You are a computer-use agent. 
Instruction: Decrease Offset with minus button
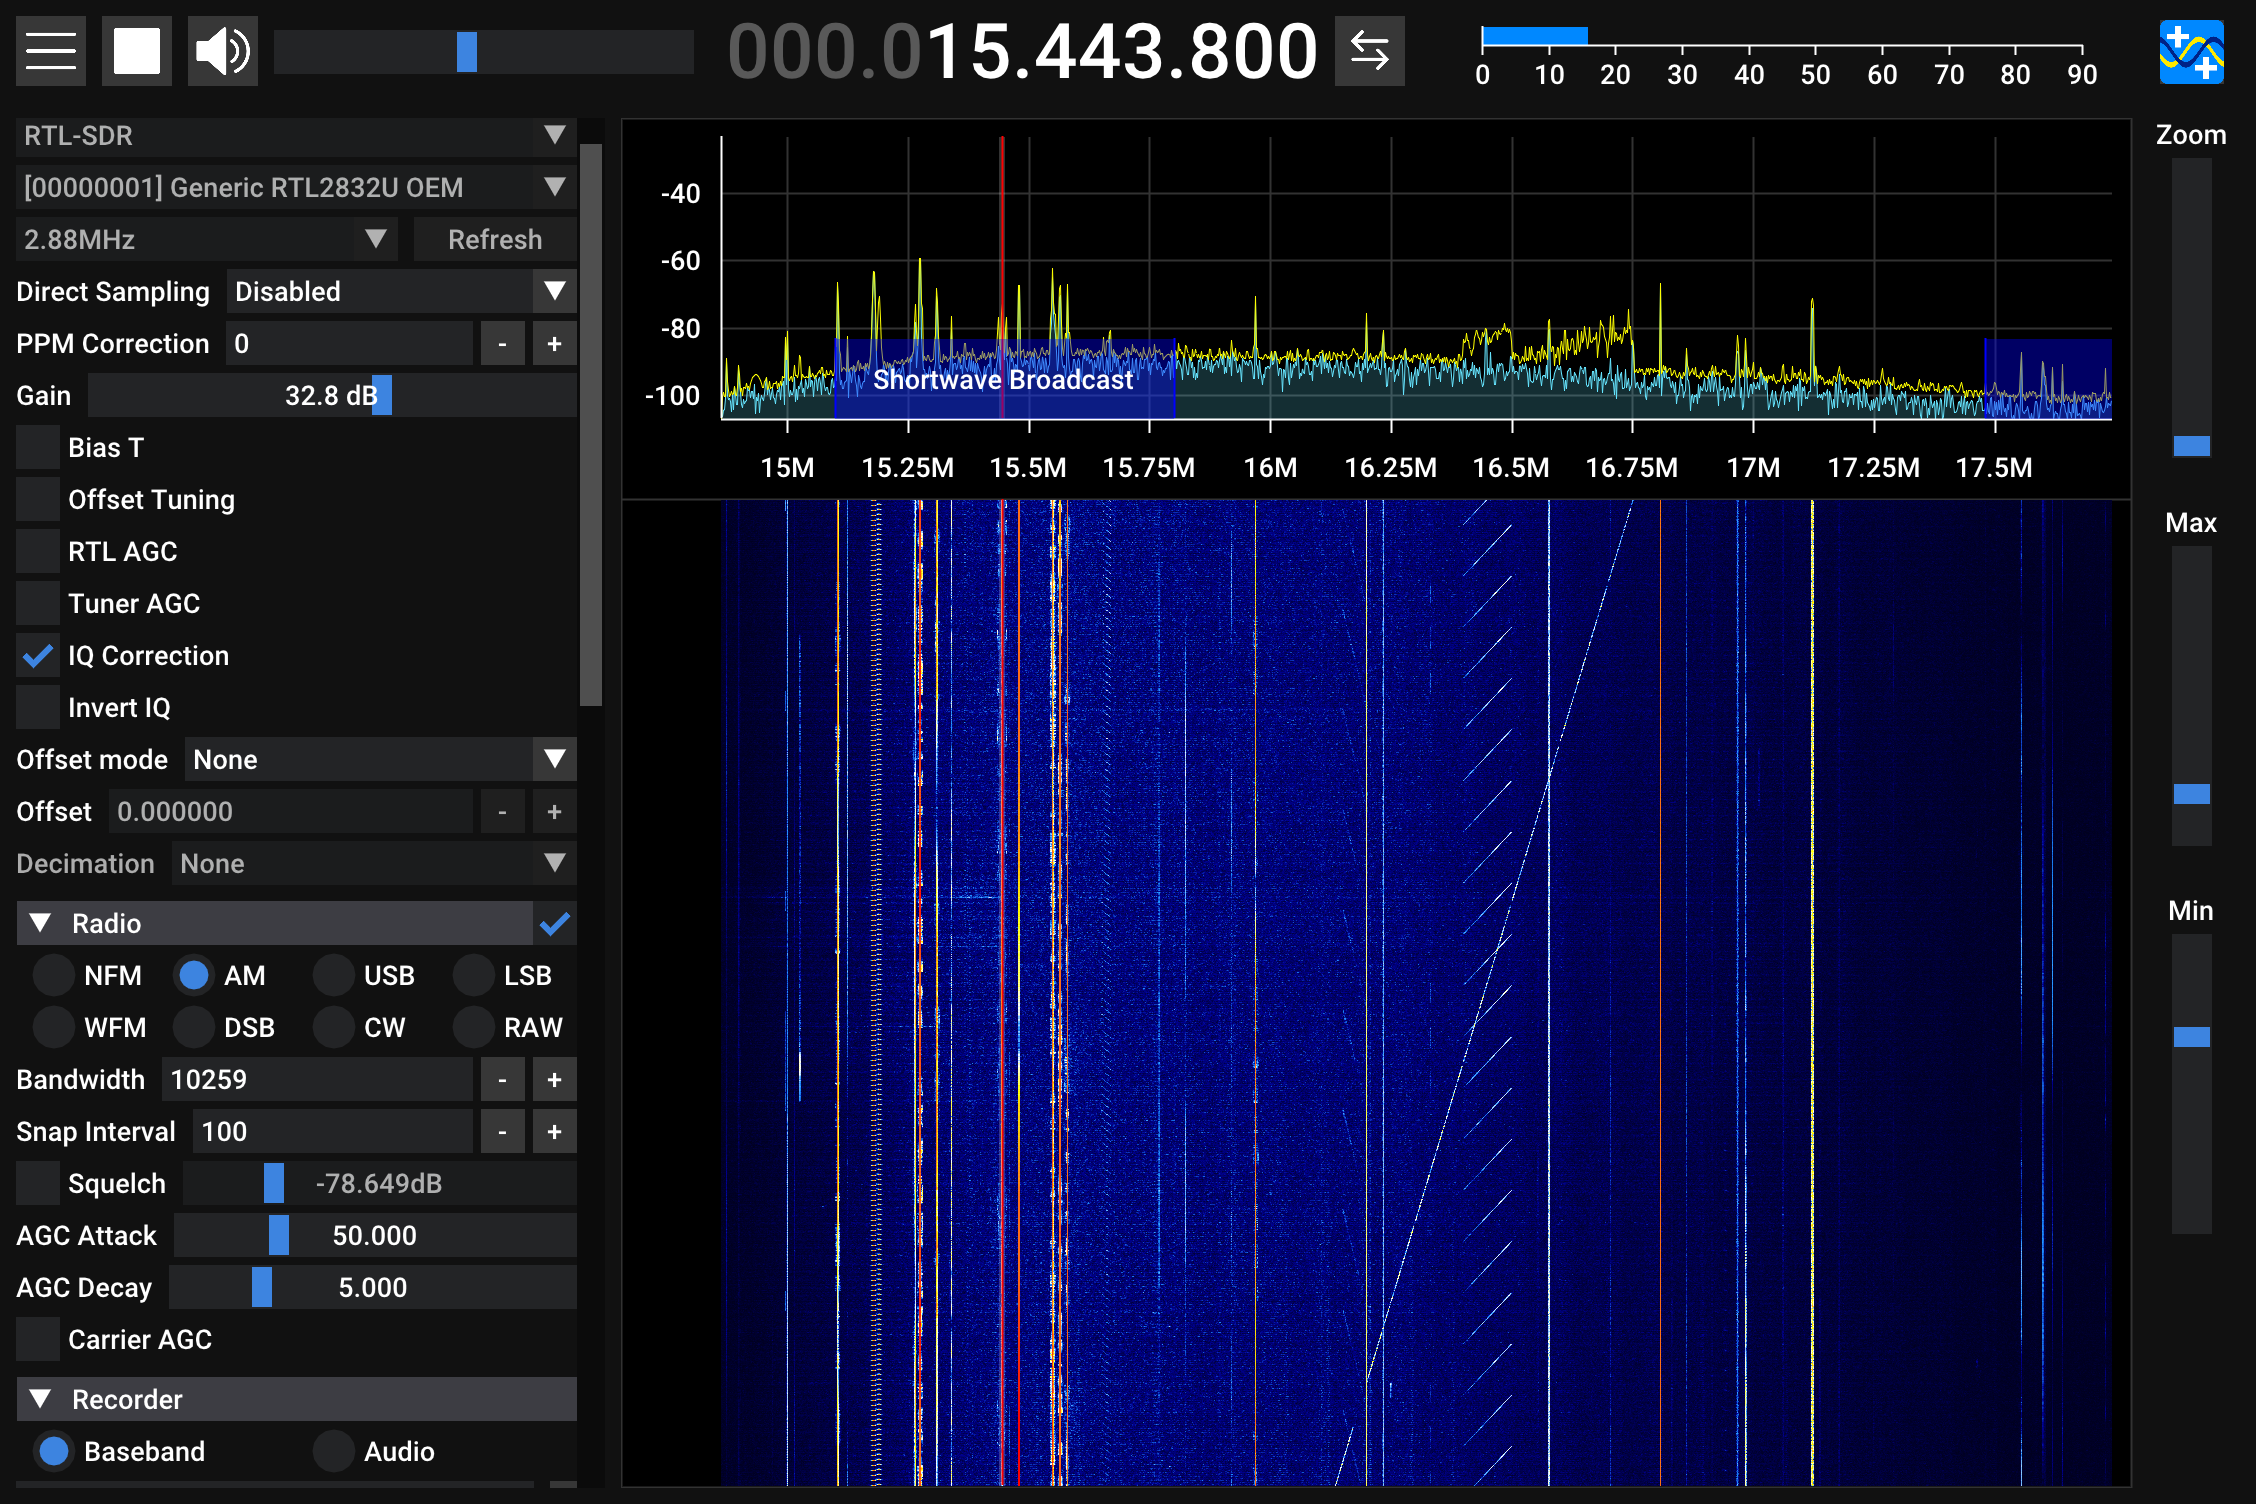[503, 811]
